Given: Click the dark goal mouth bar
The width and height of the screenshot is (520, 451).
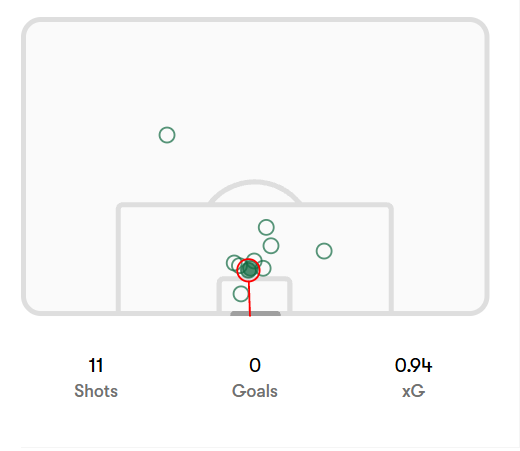Looking at the screenshot, I should click(x=255, y=314).
